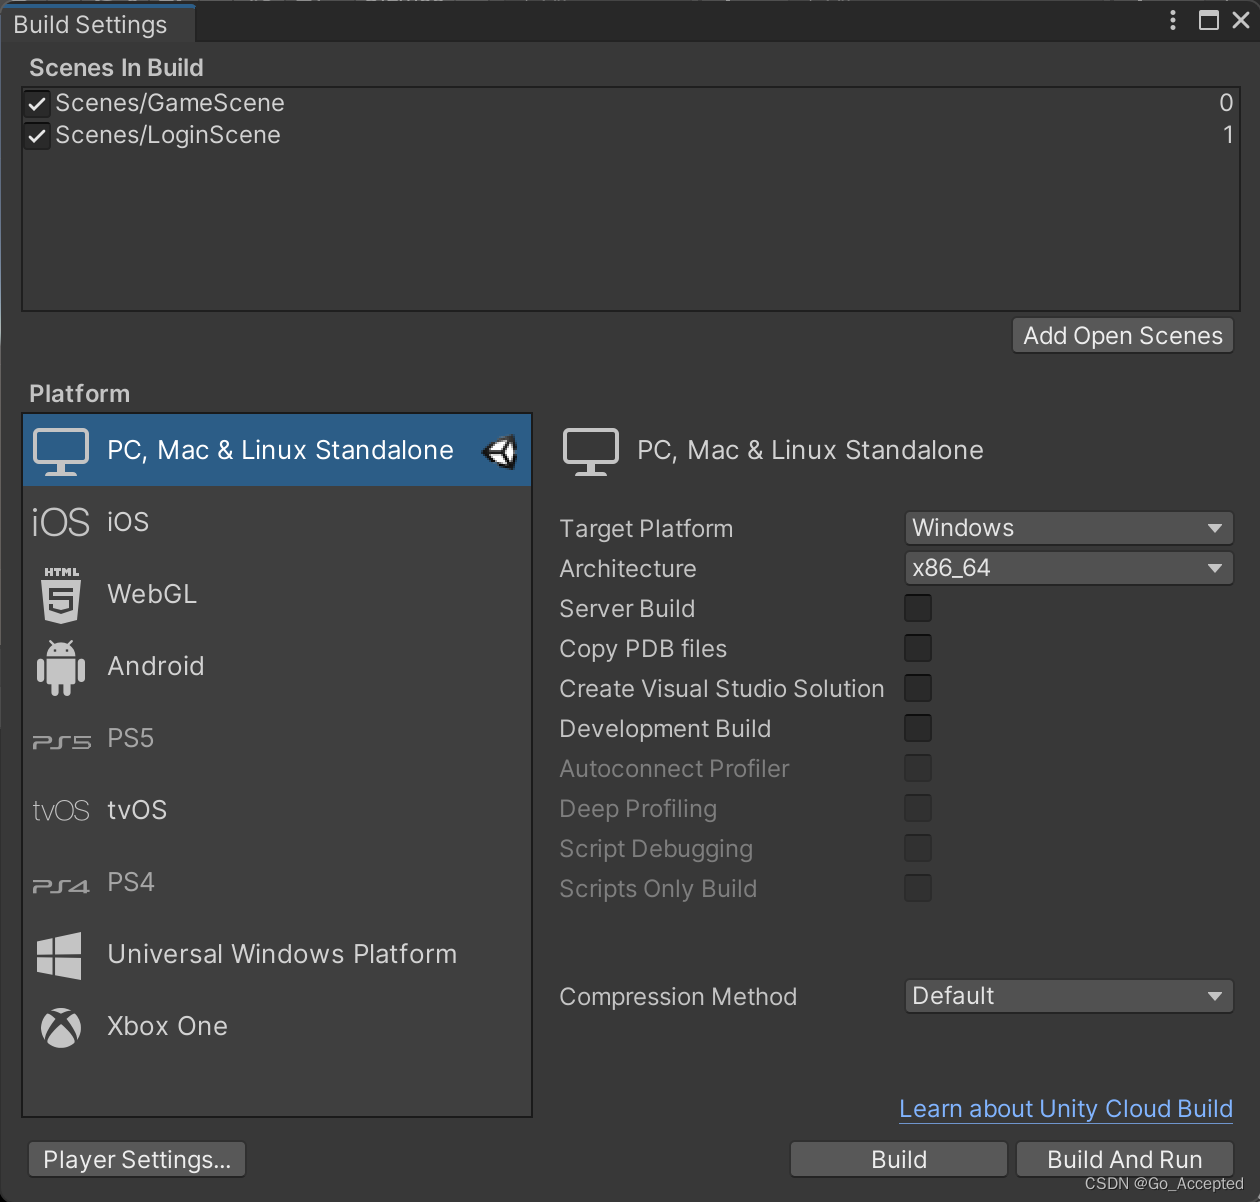Close the Build Settings window
This screenshot has height=1202, width=1260.
1241,21
